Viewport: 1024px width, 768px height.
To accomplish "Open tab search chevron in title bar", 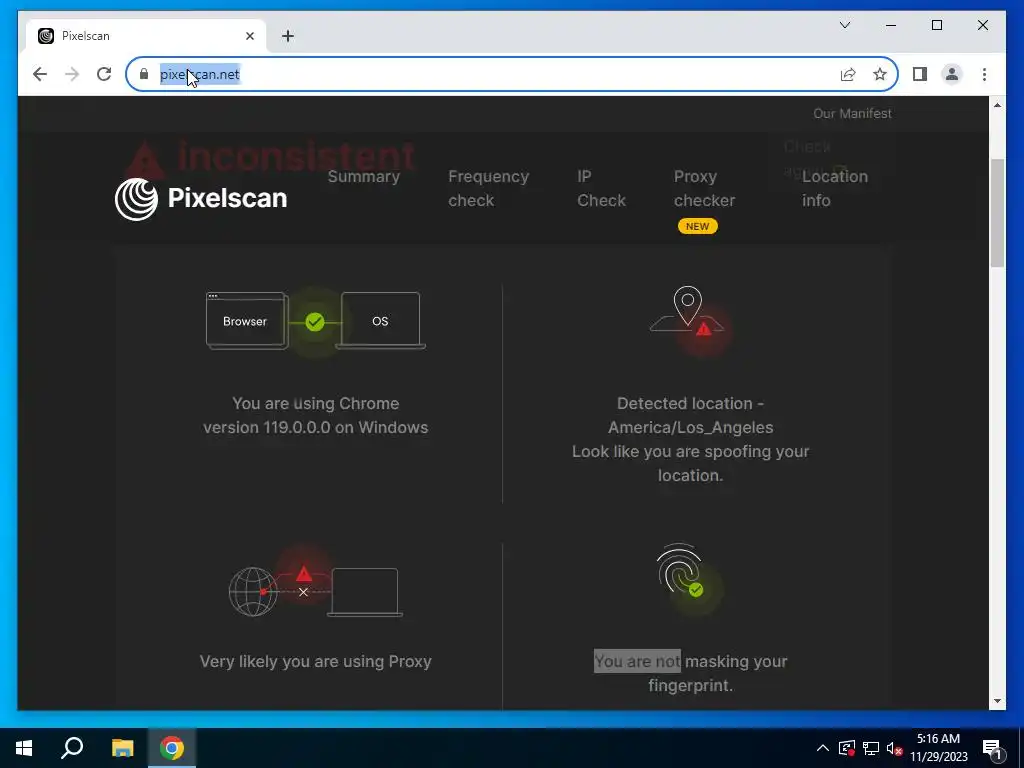I will (844, 25).
